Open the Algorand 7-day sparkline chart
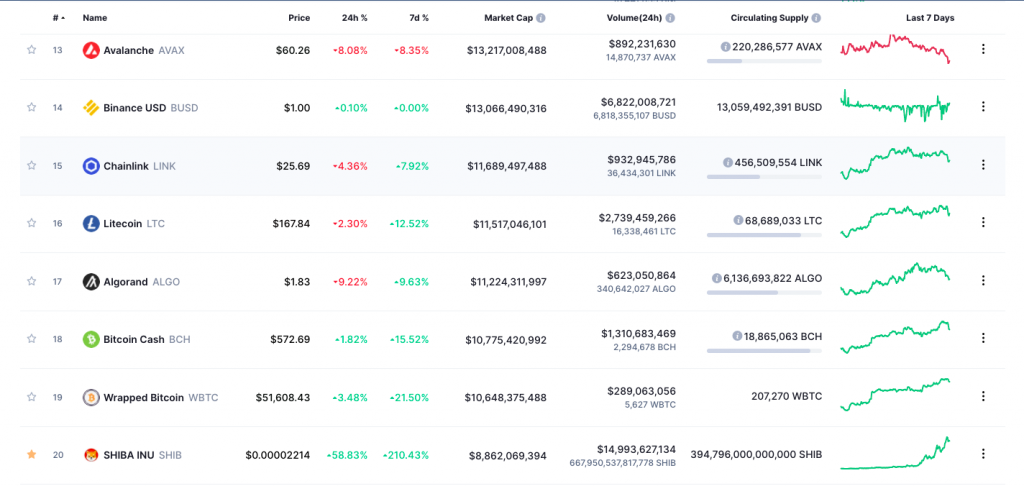The width and height of the screenshot is (1024, 486). click(895, 279)
